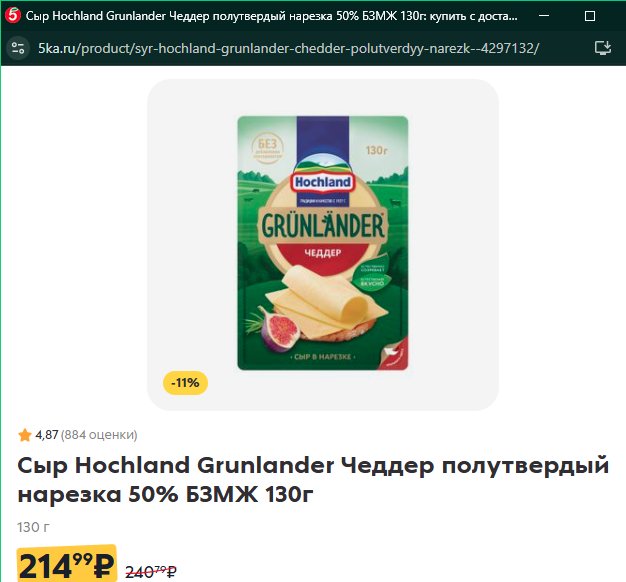Viewport: 626px width, 582px height.
Task: Open the 884 оценки reviews link
Action: click(x=99, y=435)
